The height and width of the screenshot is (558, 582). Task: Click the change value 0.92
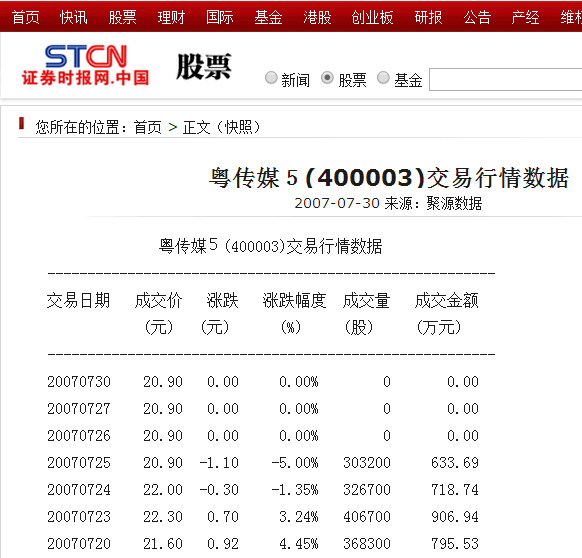tap(223, 544)
